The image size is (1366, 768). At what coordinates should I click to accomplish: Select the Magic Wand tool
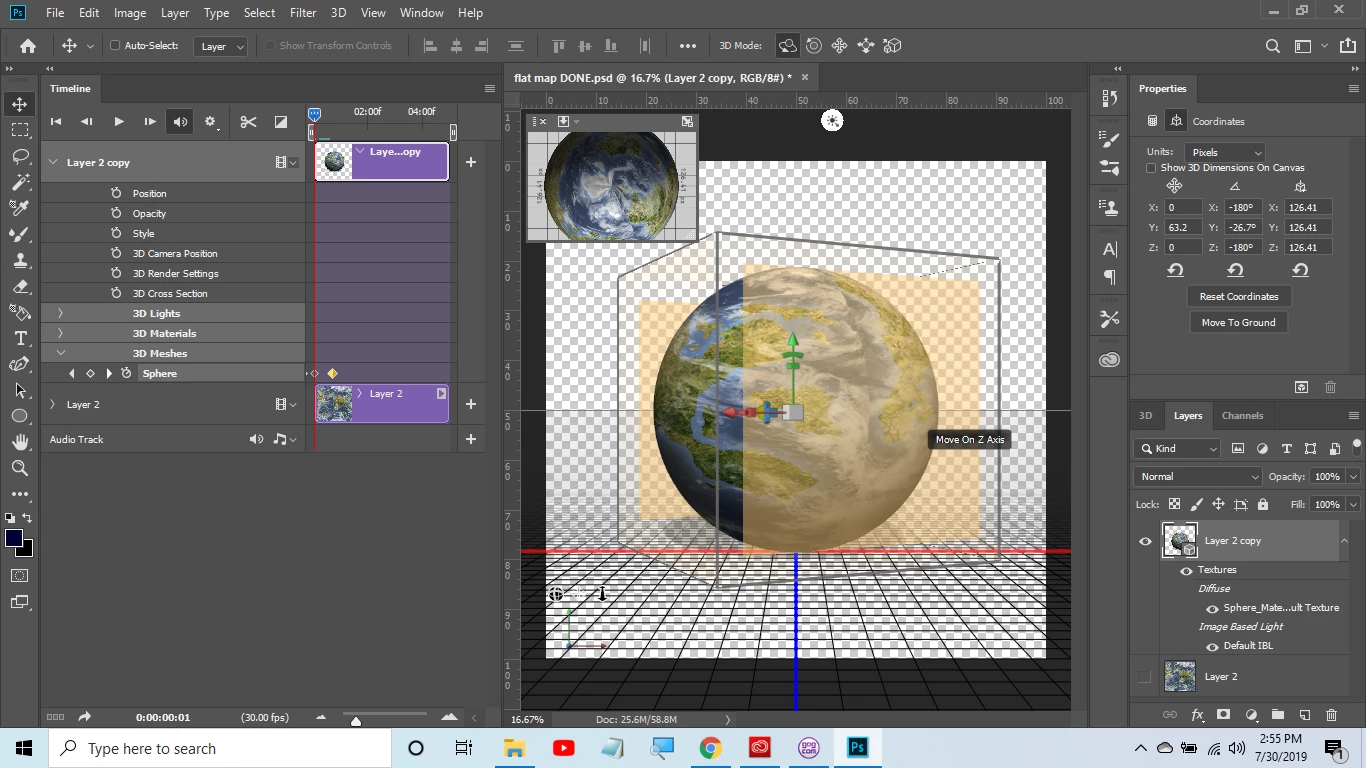[x=20, y=182]
